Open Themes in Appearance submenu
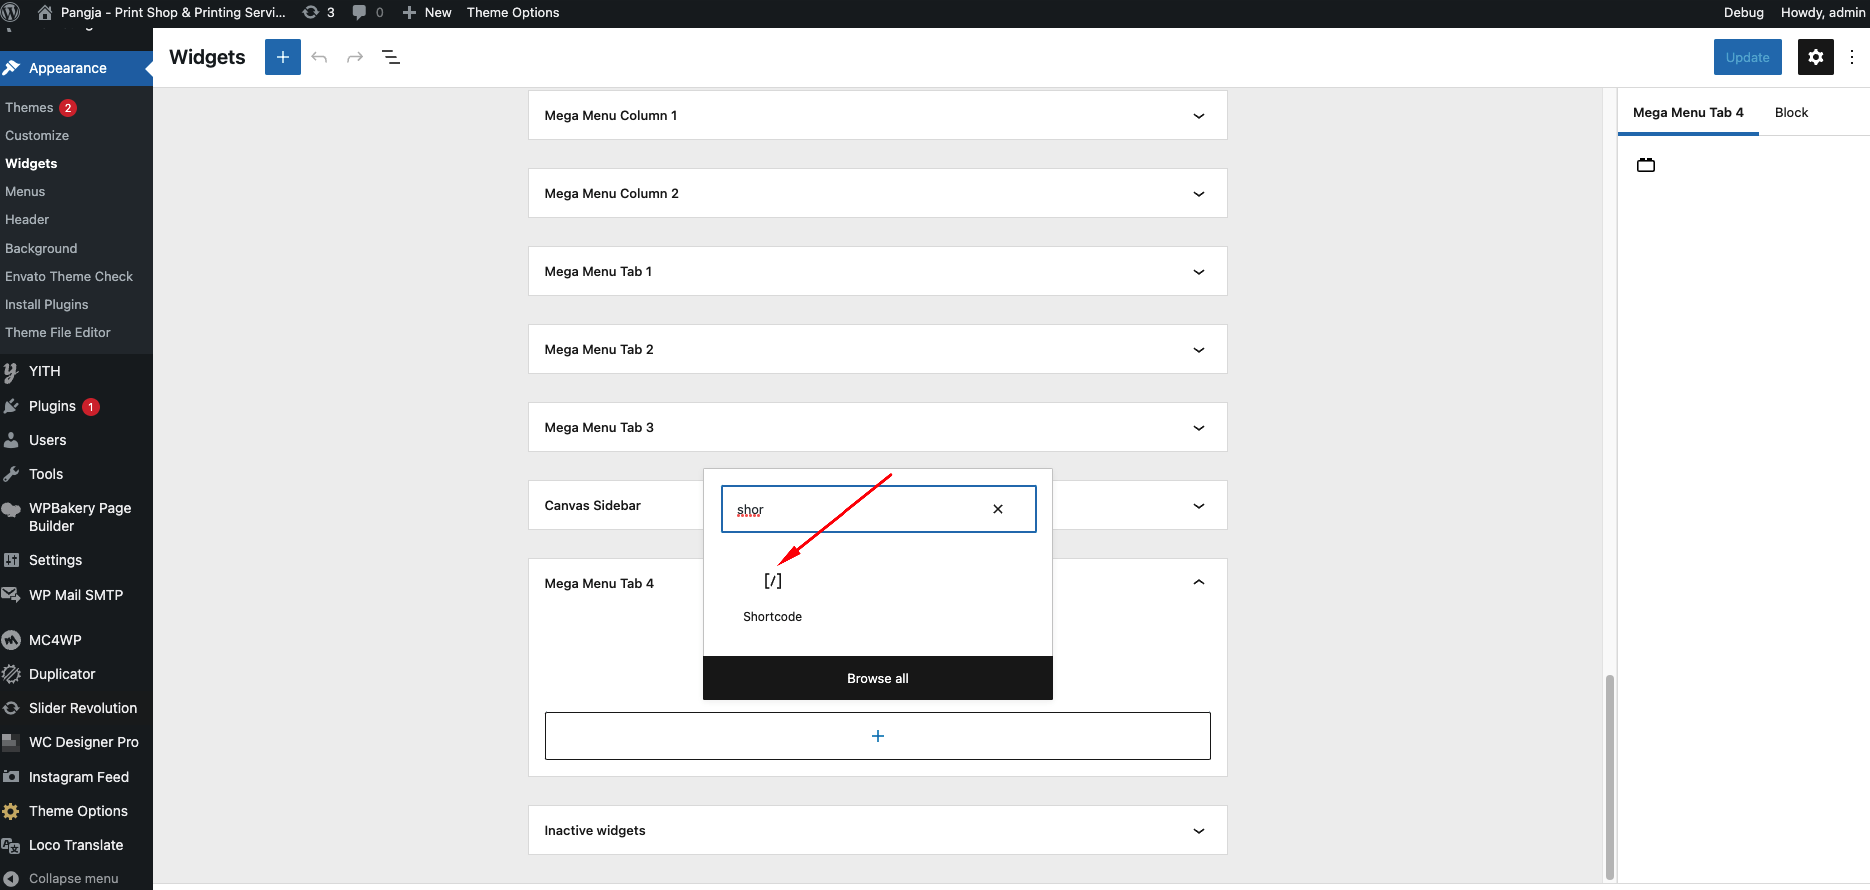Image resolution: width=1870 pixels, height=890 pixels. pyautogui.click(x=29, y=107)
